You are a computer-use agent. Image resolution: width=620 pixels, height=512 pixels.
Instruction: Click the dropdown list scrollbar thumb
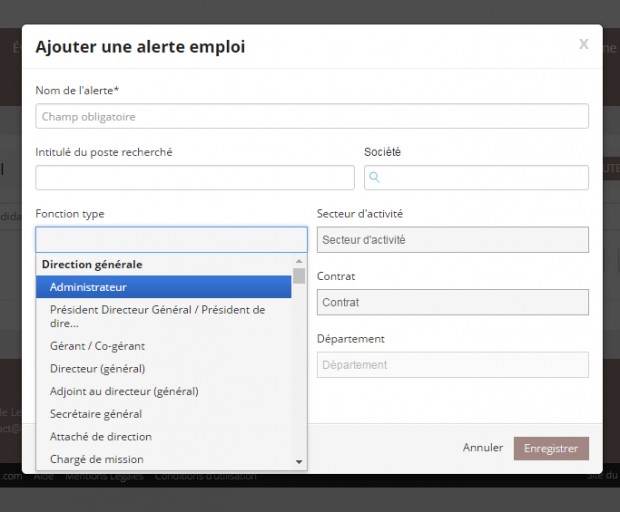pos(299,276)
